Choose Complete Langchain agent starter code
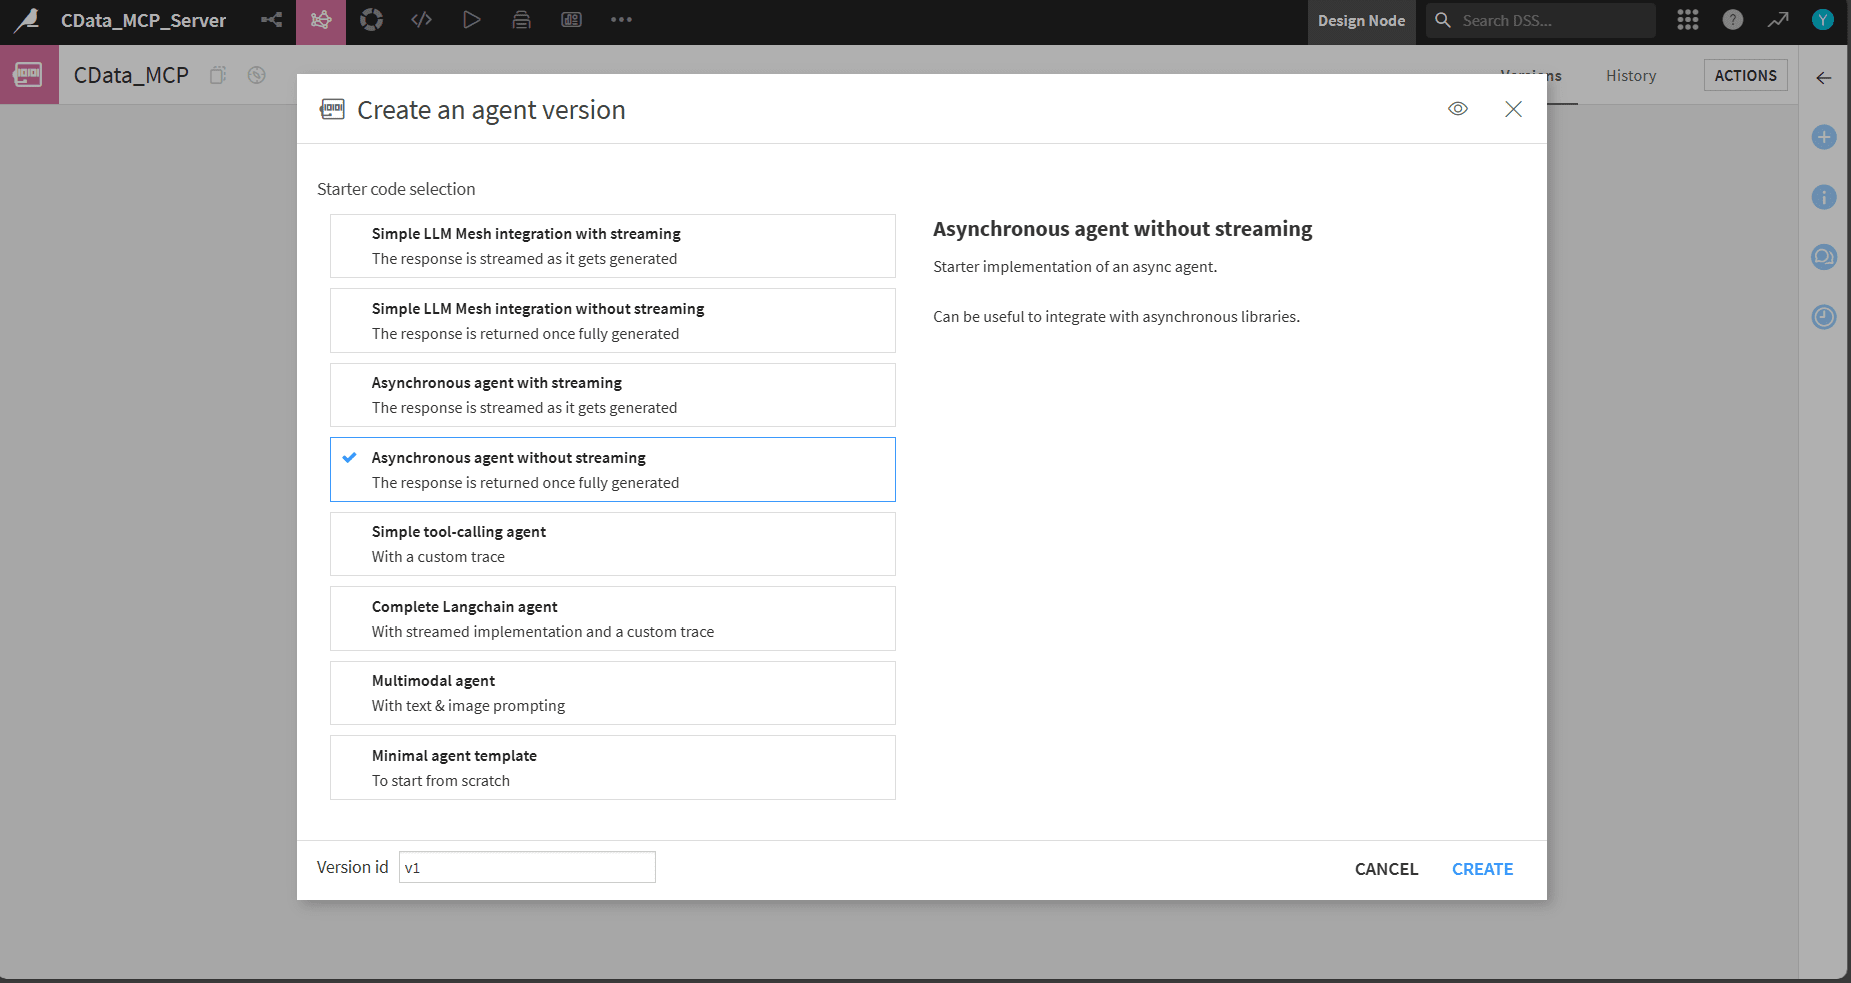The image size is (1851, 983). 612,619
